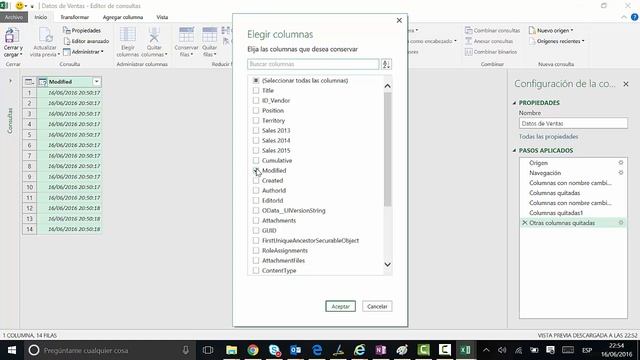Click the gear icon next to Origen step
640x360 pixels.
click(621, 162)
